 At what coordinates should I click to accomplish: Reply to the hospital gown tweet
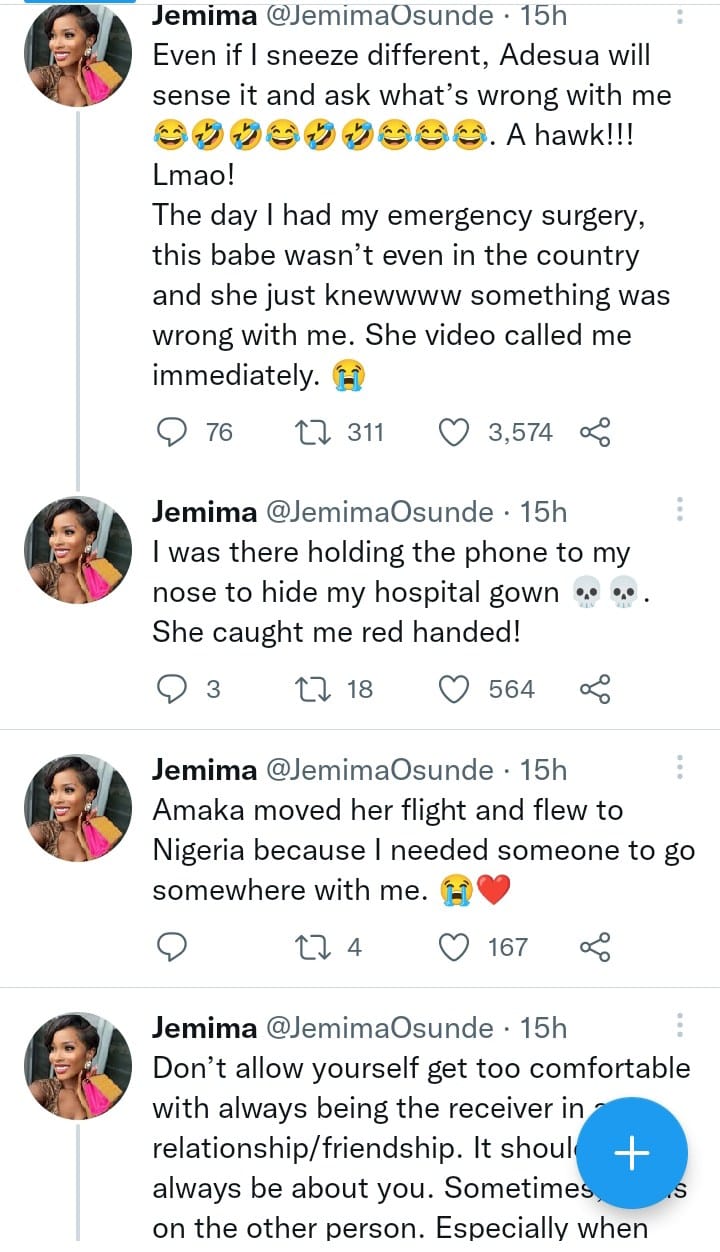pos(174,689)
